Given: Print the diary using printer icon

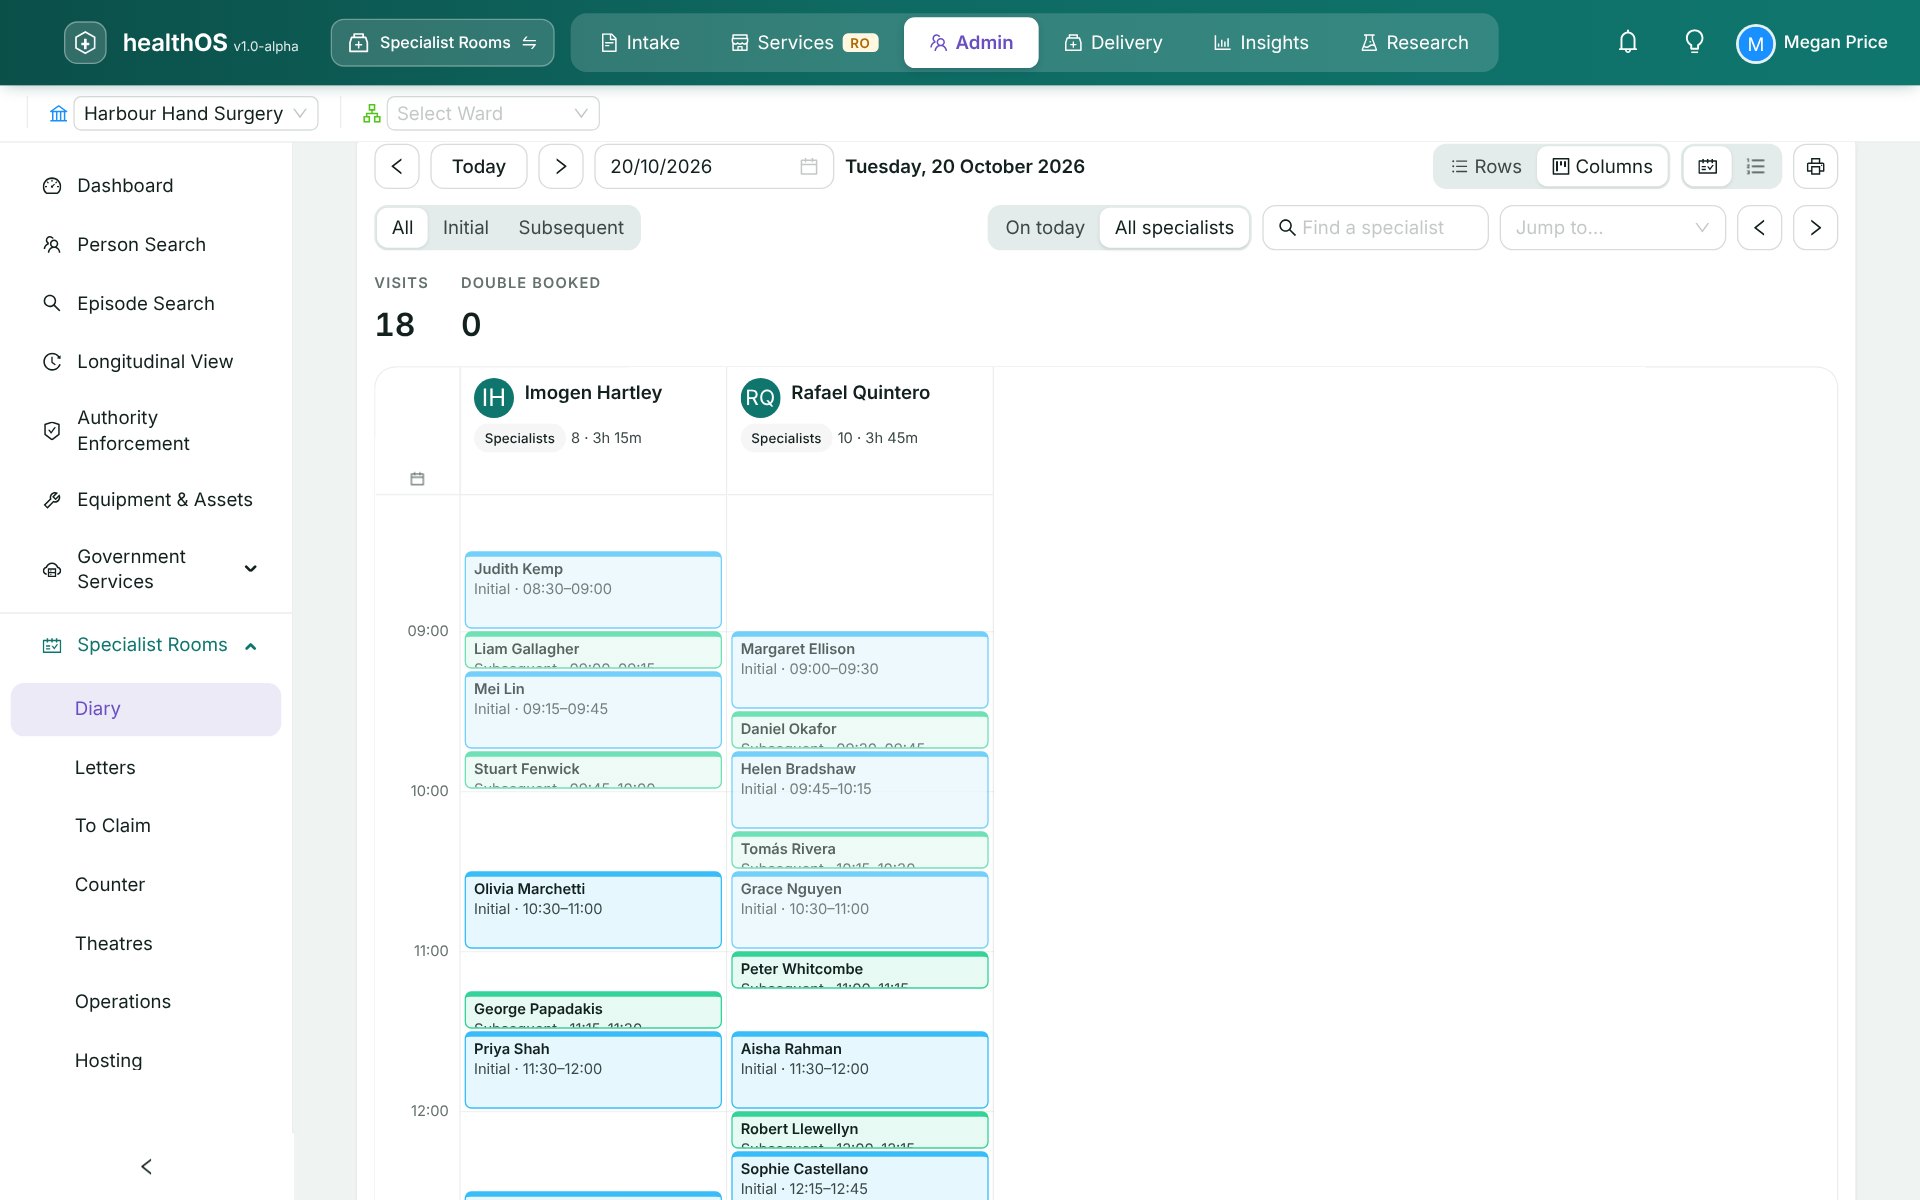Looking at the screenshot, I should [x=1815, y=167].
